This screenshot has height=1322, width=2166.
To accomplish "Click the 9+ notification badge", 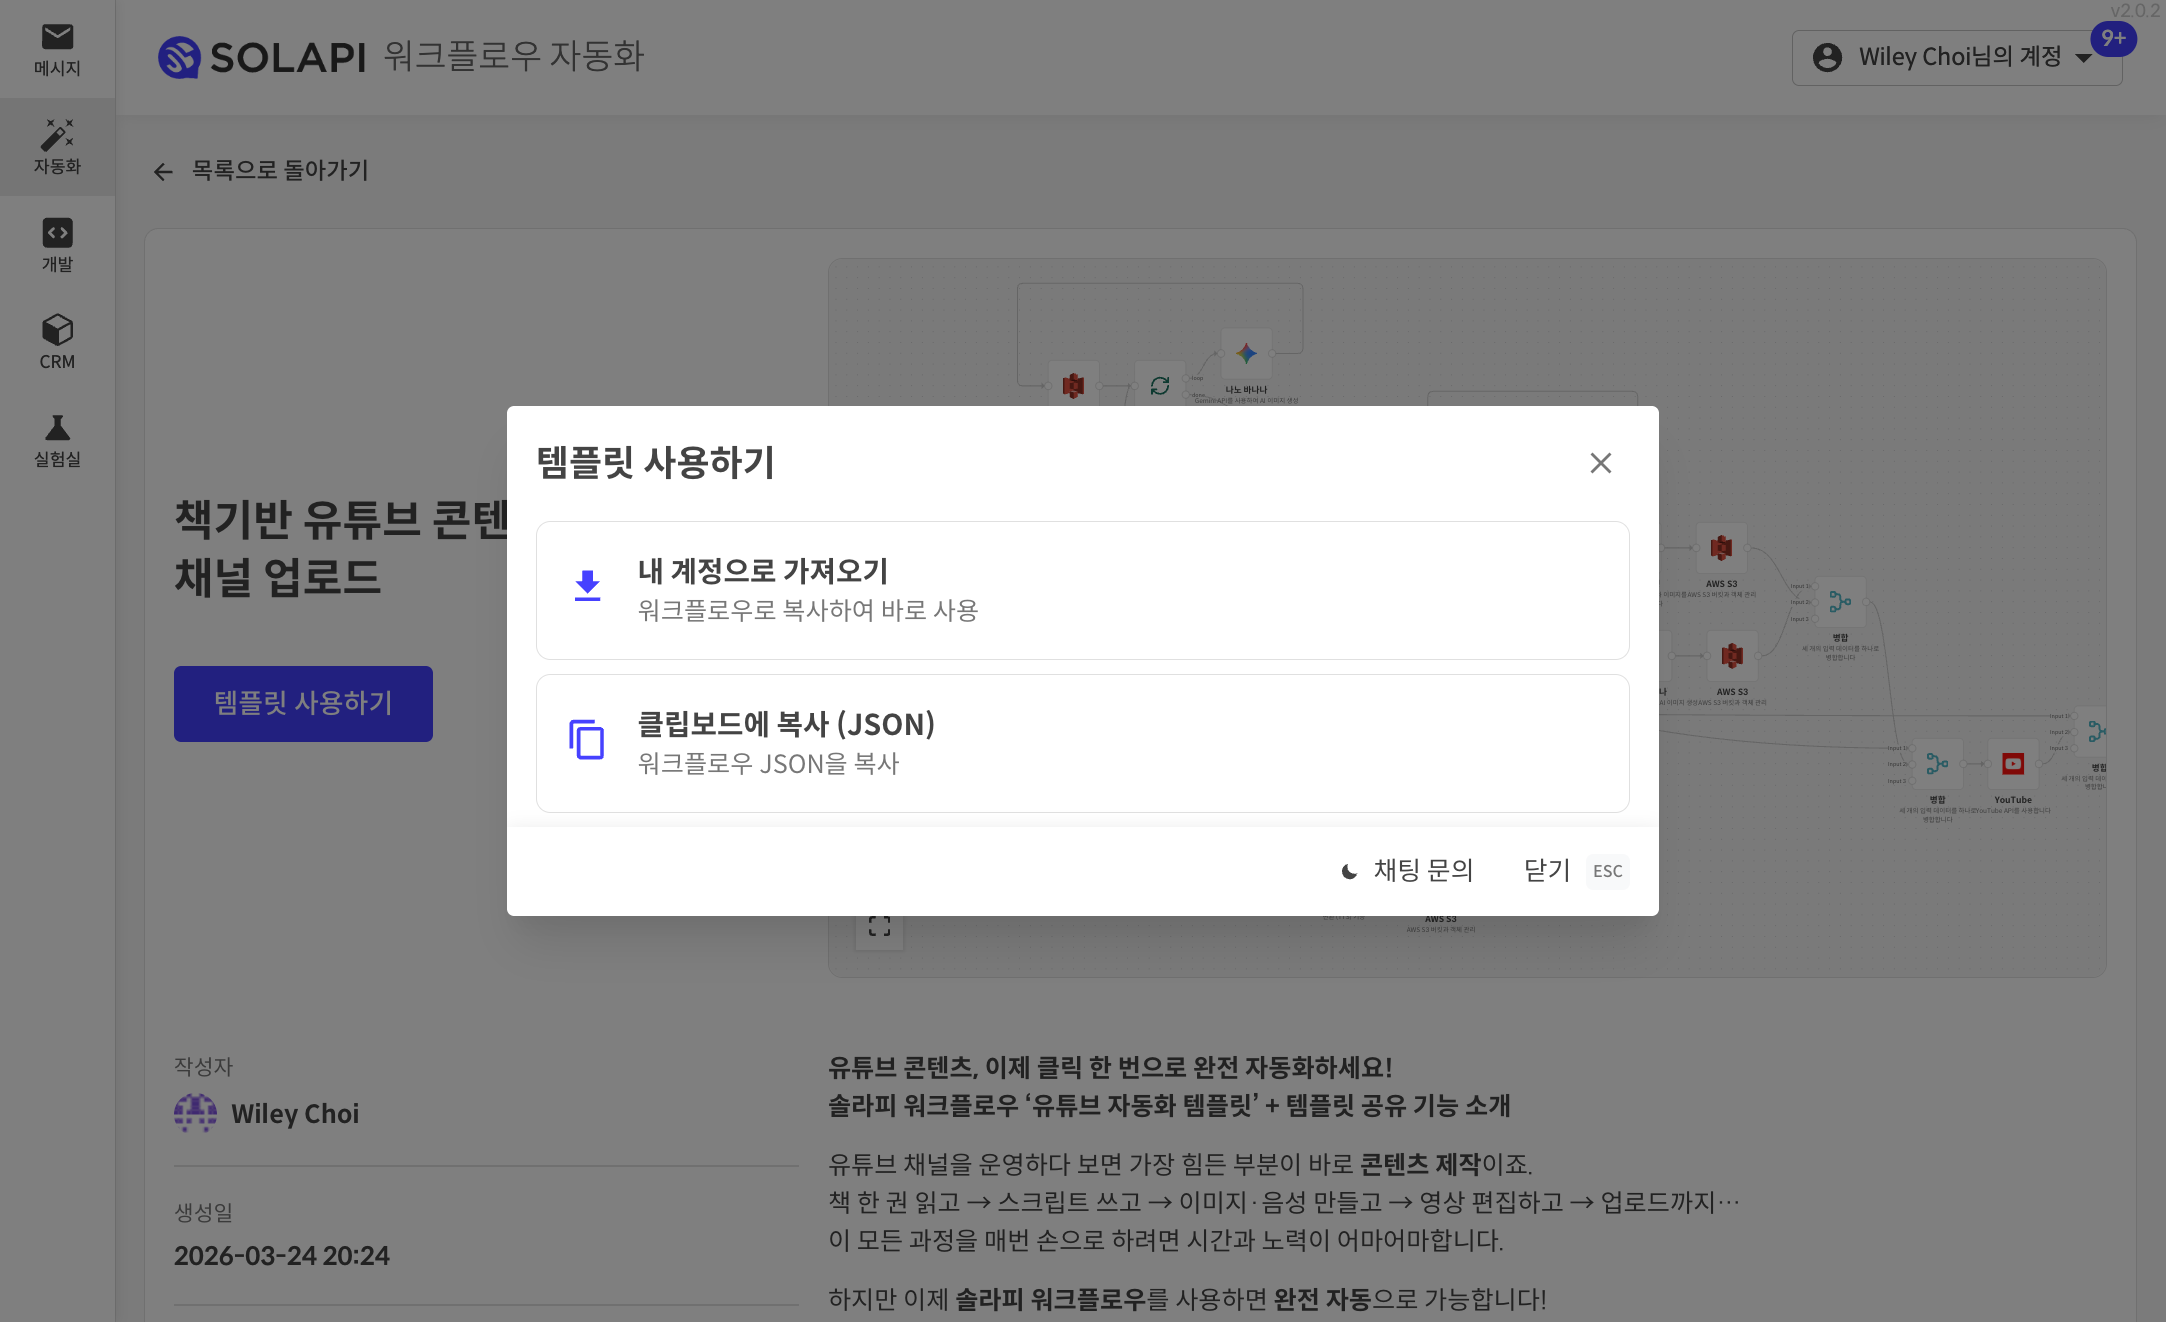I will click(2112, 39).
